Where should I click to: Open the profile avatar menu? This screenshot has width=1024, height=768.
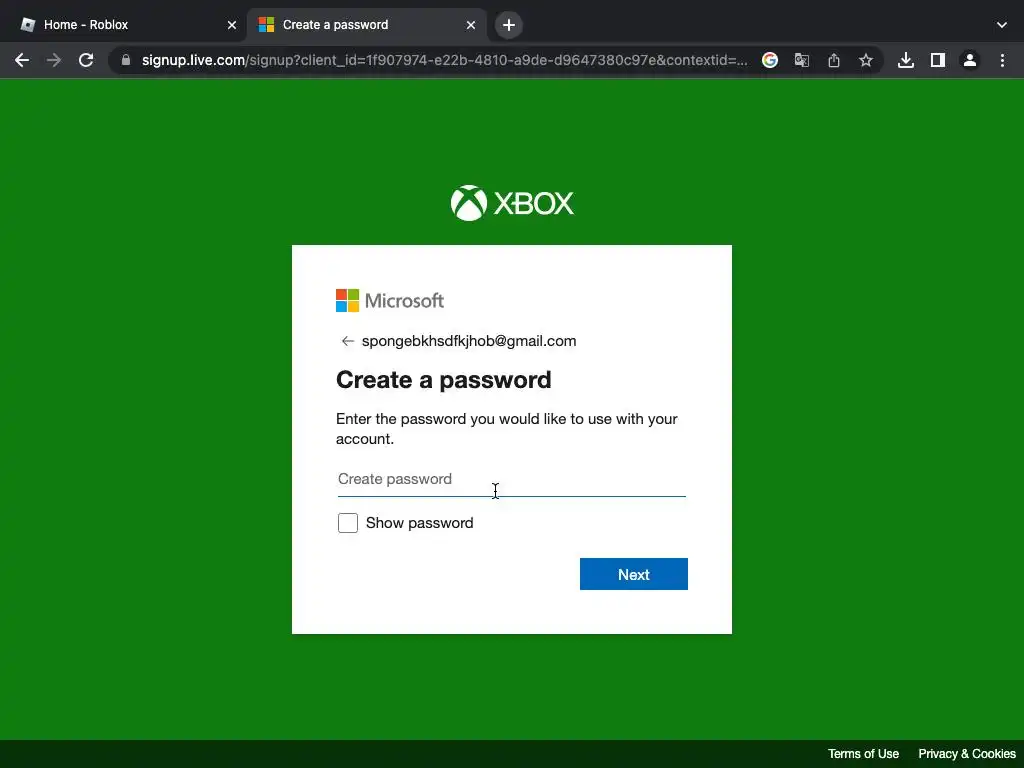[x=970, y=60]
